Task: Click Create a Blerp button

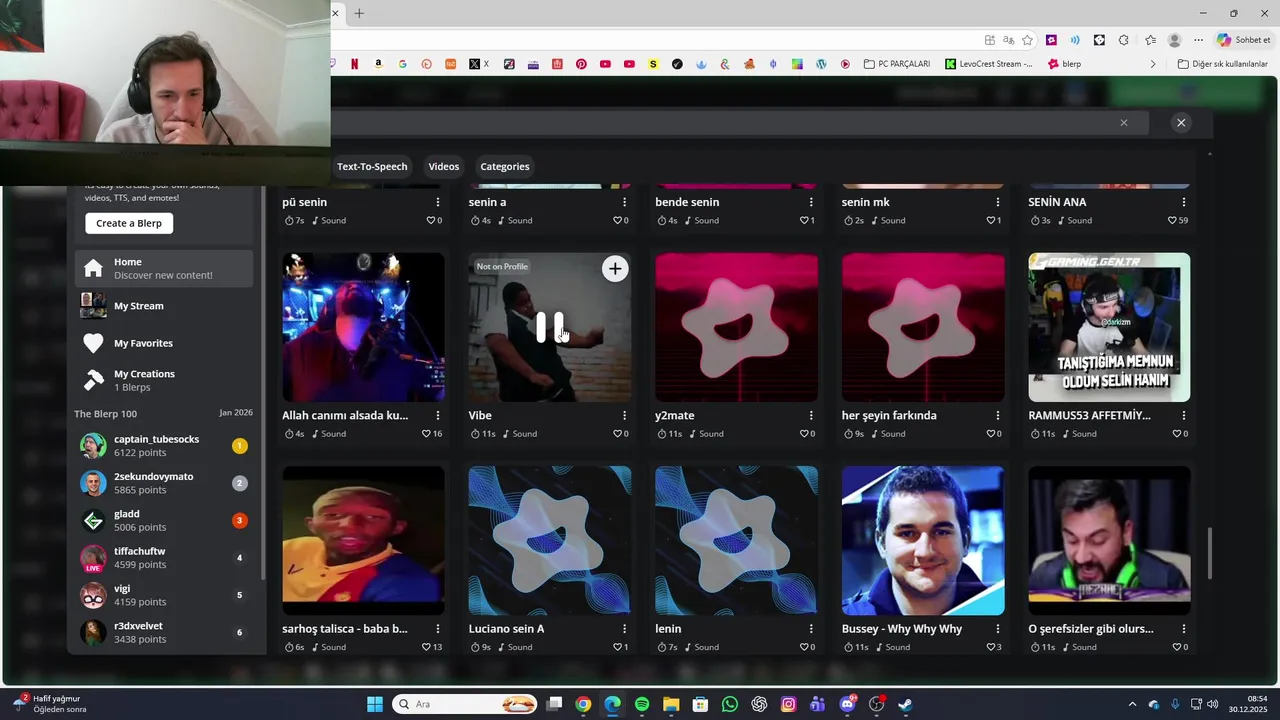Action: (129, 223)
